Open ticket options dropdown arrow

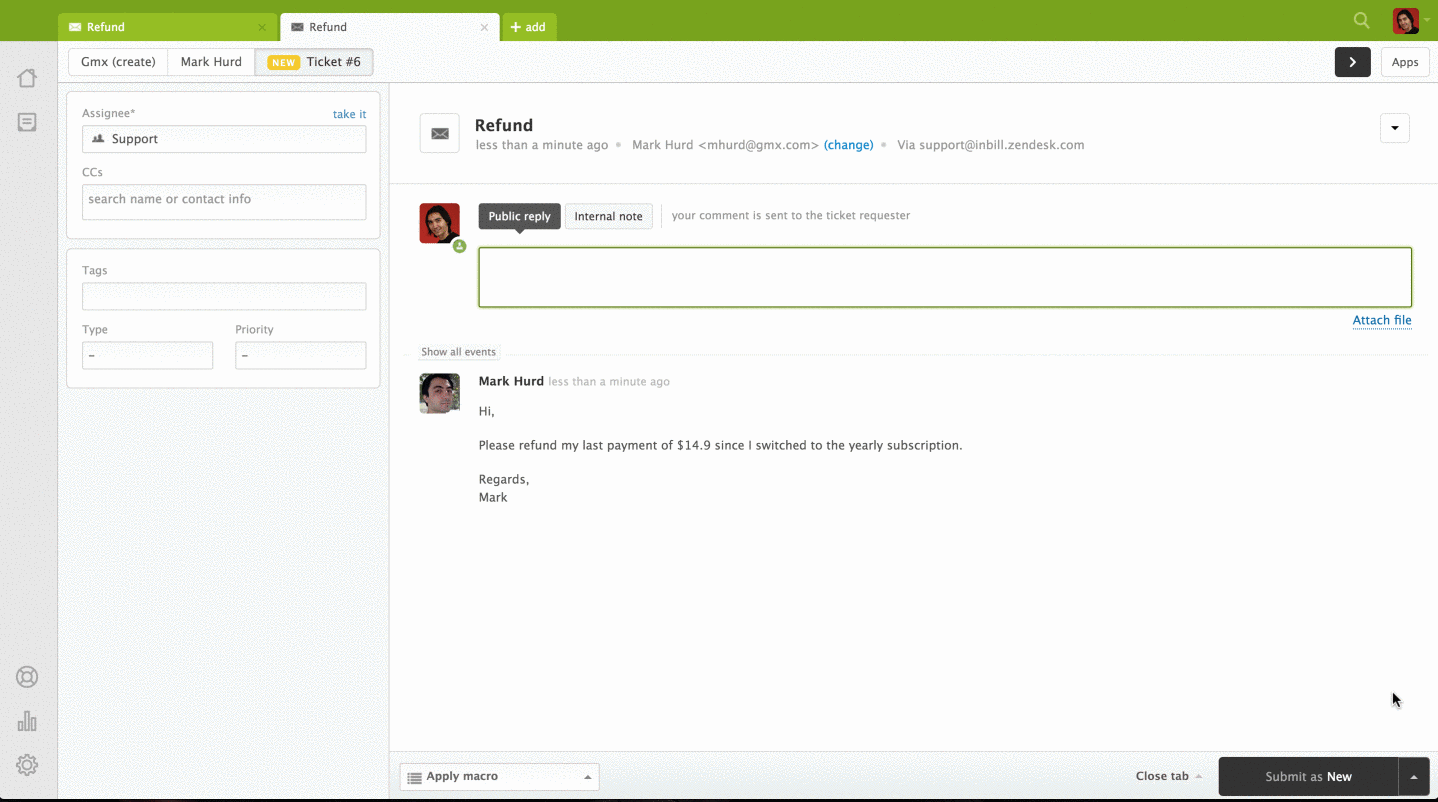click(x=1394, y=128)
